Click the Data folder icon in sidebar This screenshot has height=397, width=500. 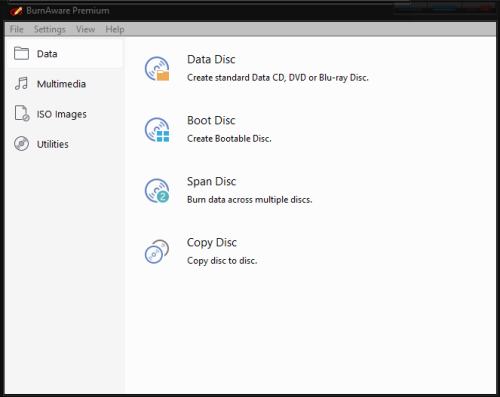[x=21, y=53]
